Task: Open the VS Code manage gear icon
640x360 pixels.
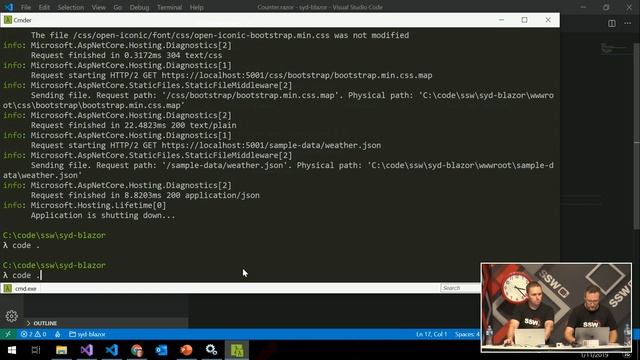Action: click(x=11, y=316)
